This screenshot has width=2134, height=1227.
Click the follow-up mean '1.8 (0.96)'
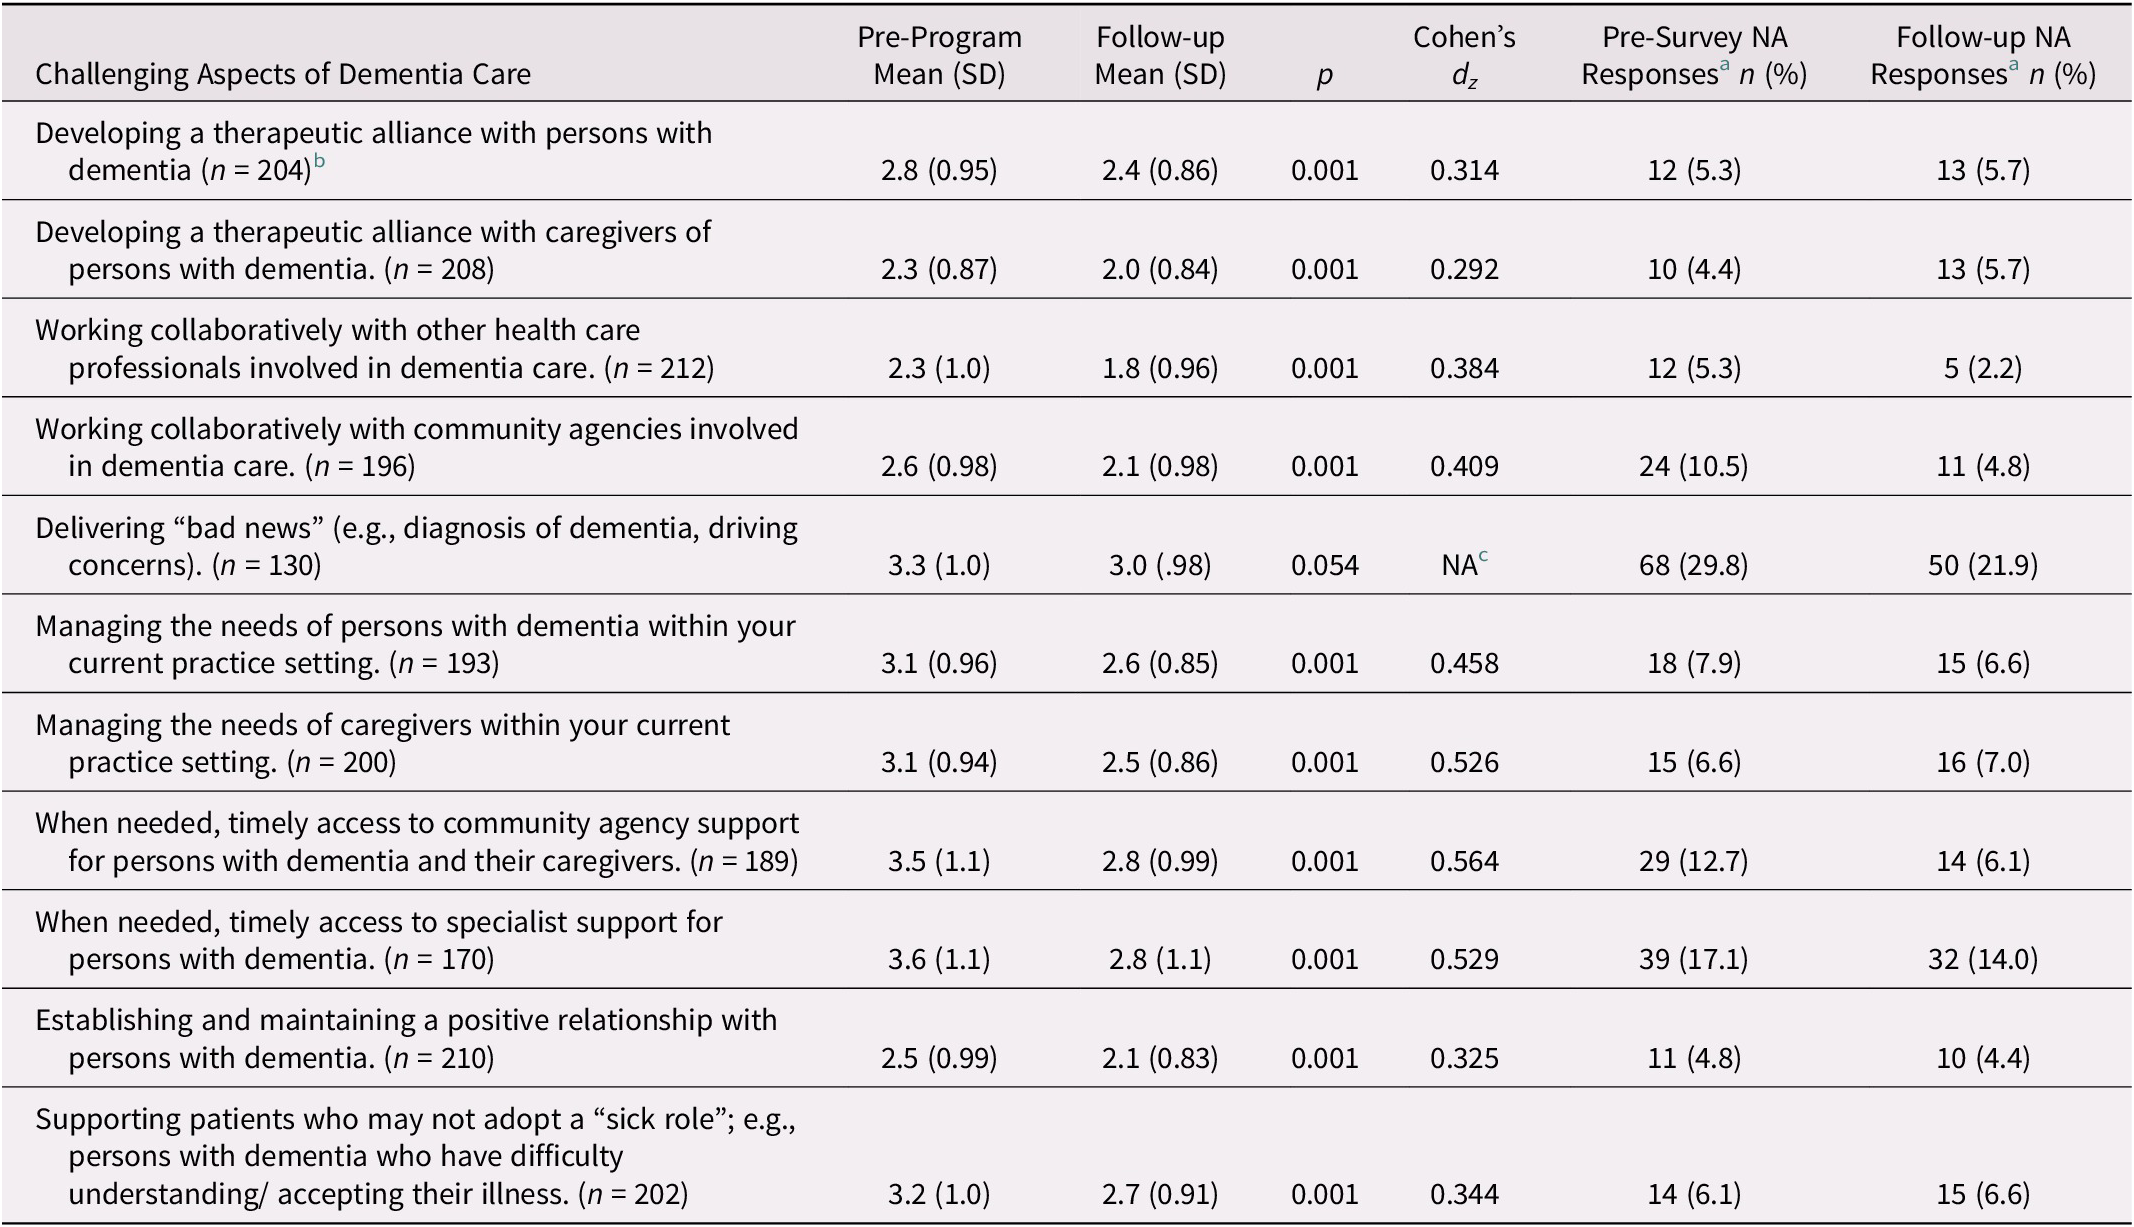pos(1160,369)
